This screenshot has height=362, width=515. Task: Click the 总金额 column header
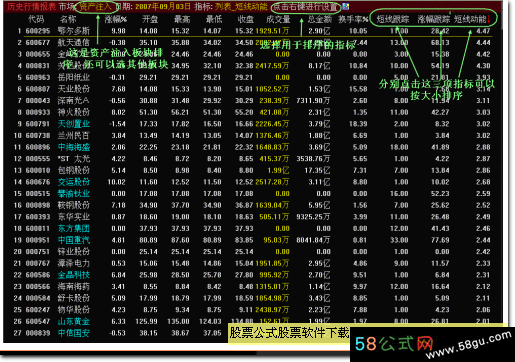(x=320, y=19)
